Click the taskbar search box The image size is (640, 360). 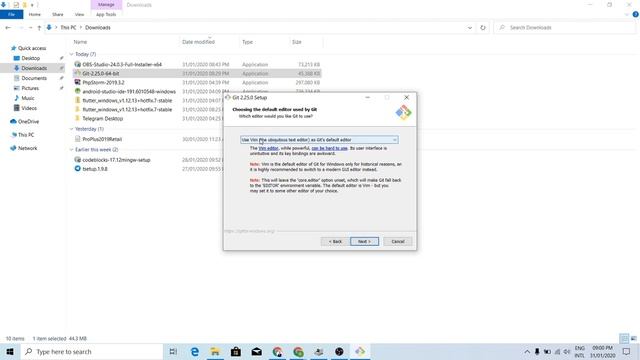[91, 351]
